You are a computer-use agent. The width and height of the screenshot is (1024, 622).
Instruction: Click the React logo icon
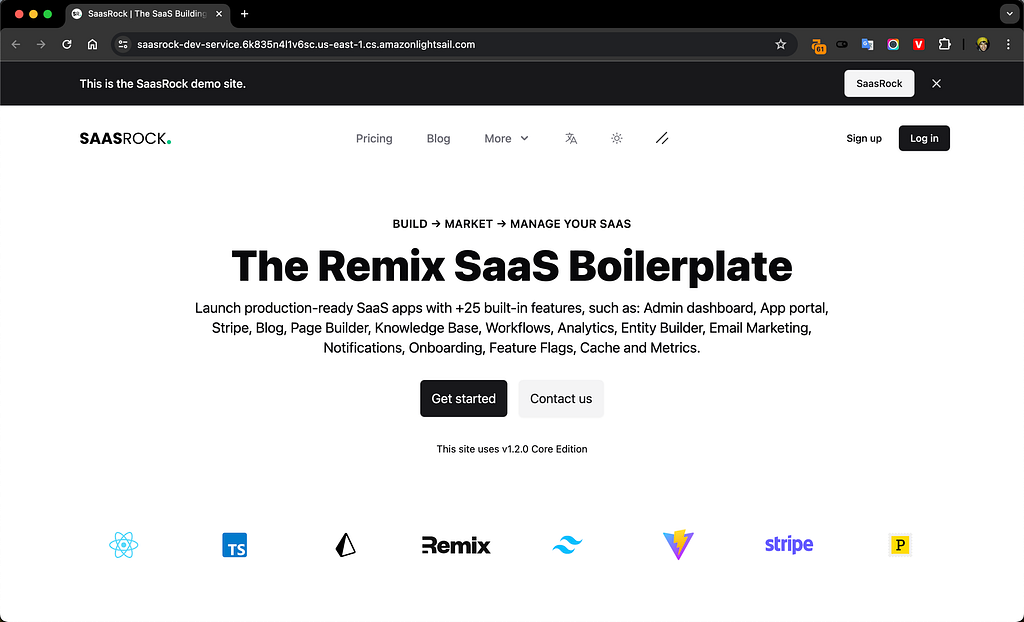tap(123, 545)
